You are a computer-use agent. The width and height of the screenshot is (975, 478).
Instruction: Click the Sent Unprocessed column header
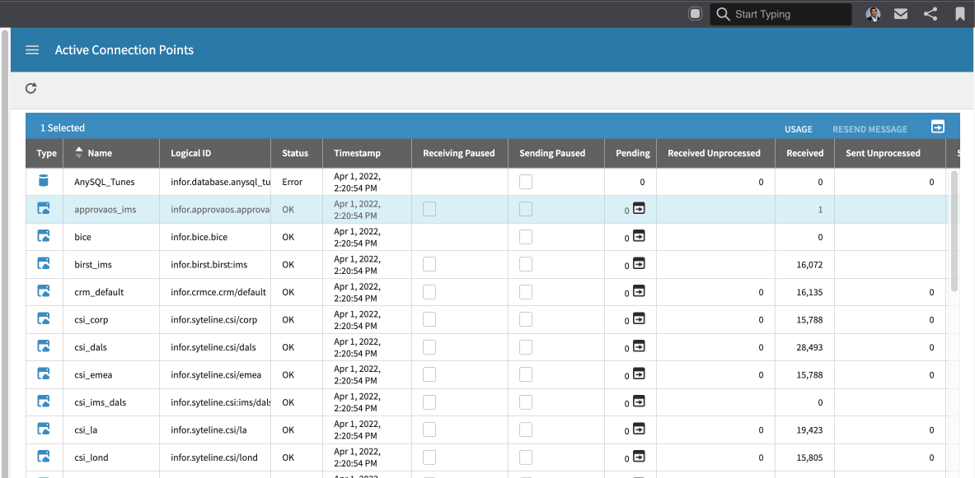coord(890,153)
